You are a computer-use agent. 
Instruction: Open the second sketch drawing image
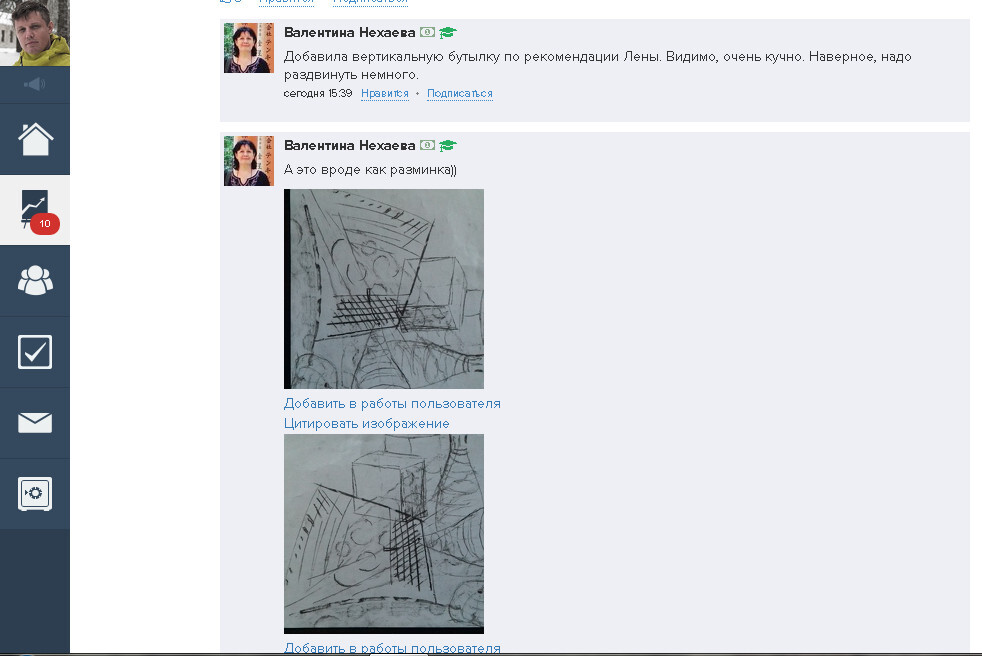384,534
